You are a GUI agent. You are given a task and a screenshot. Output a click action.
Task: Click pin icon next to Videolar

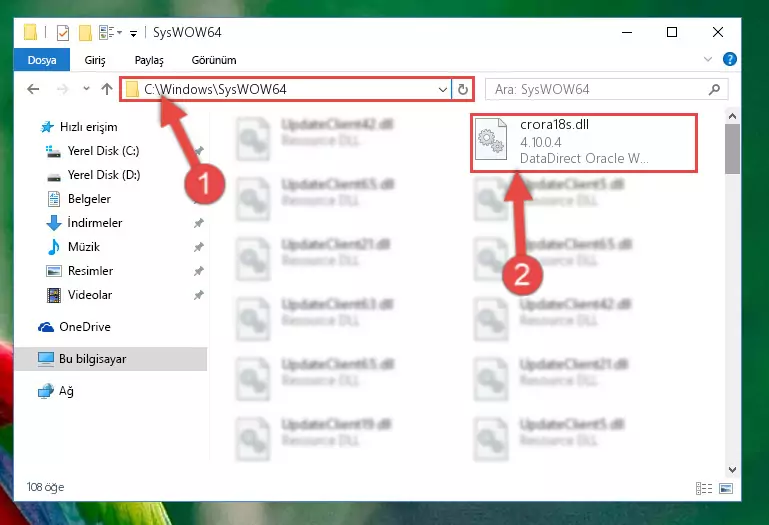coord(199,295)
